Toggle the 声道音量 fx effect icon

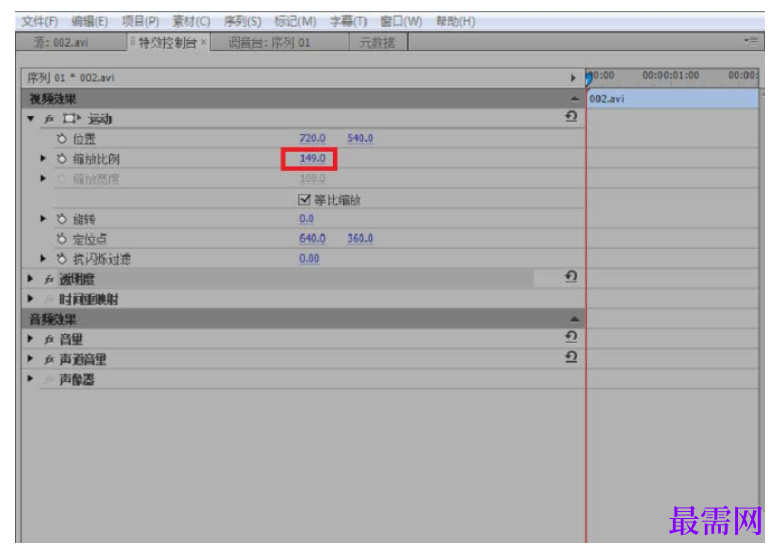coord(49,360)
